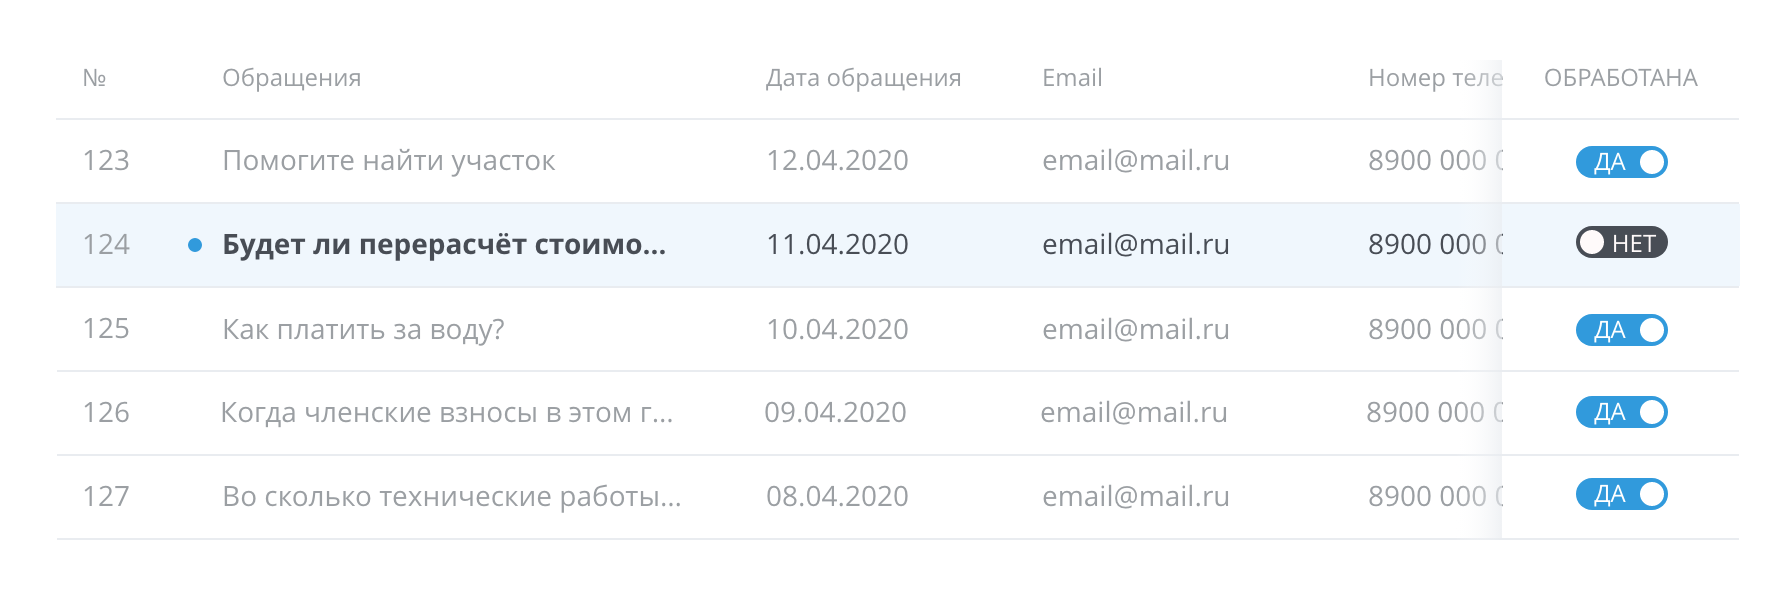Image resolution: width=1784 pixels, height=600 pixels.
Task: Open request 'Как платить за воду?'
Action: tap(363, 329)
